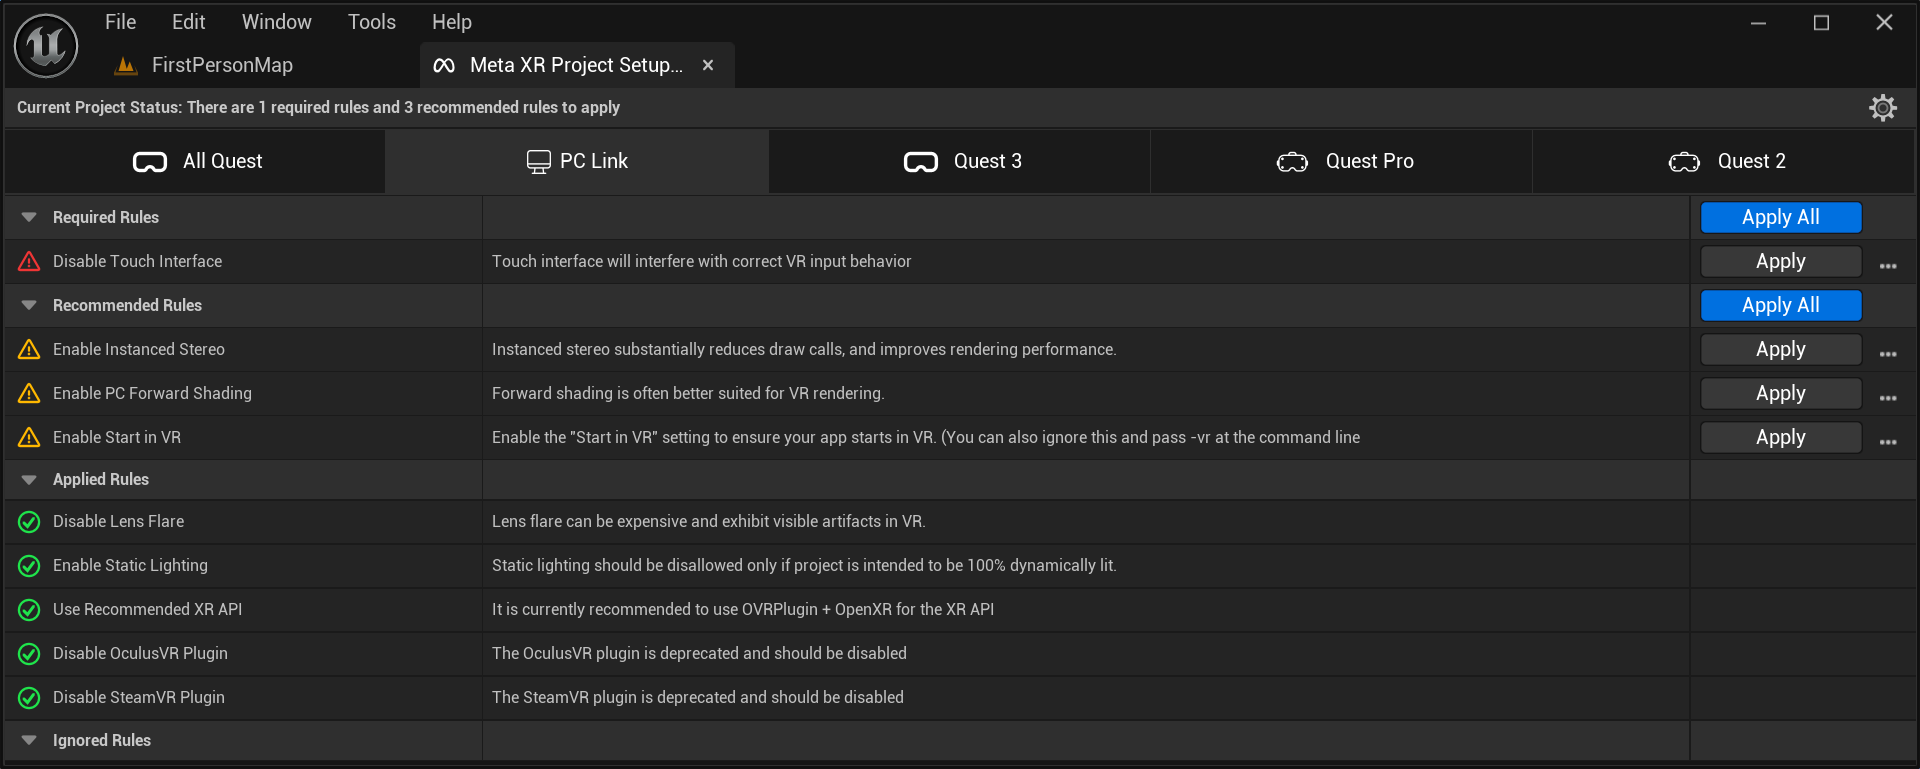The height and width of the screenshot is (769, 1920).
Task: Click red error icon for Disable Touch Interface
Action: tap(29, 261)
